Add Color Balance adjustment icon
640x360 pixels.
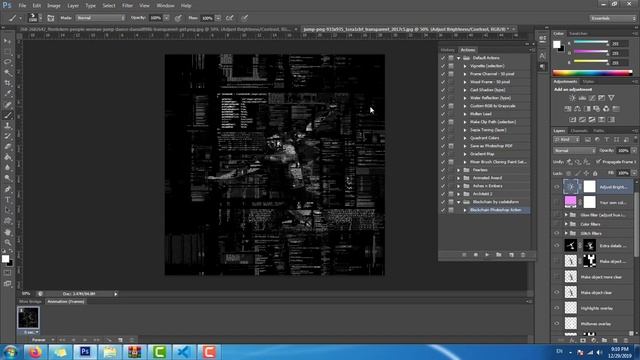click(577, 109)
